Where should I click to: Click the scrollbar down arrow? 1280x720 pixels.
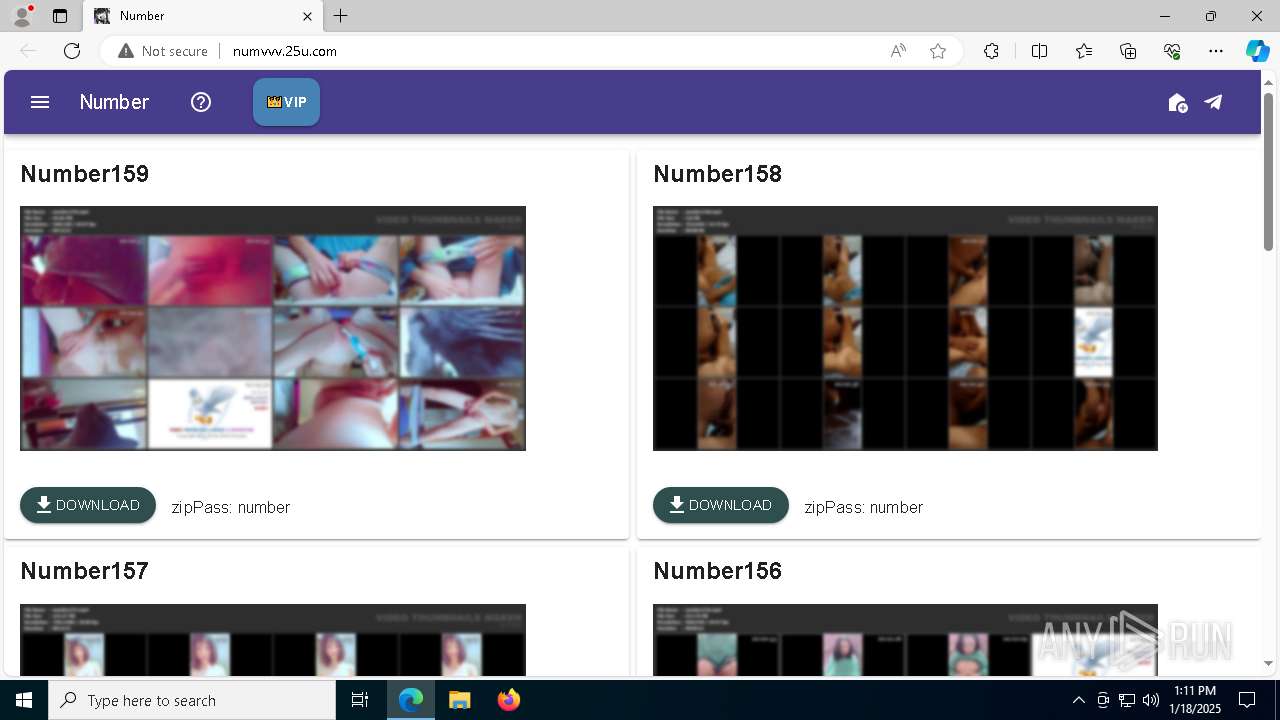[1268, 663]
